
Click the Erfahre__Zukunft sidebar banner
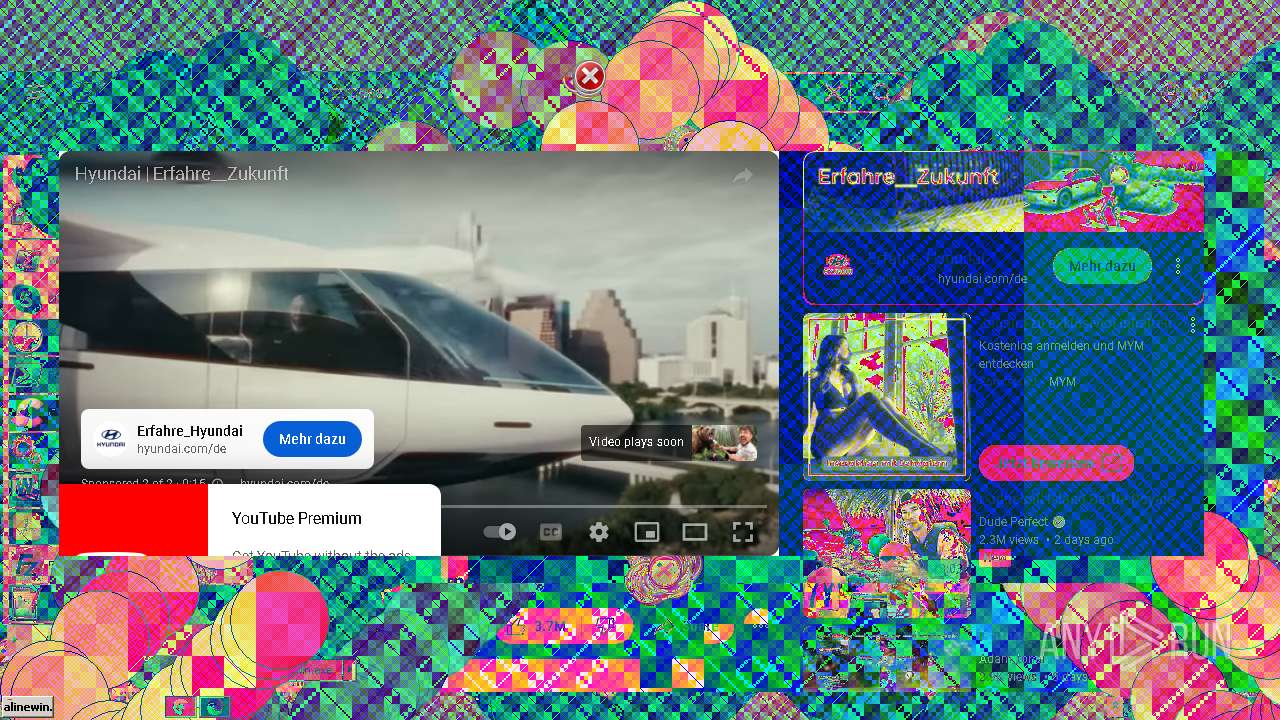tap(1003, 192)
